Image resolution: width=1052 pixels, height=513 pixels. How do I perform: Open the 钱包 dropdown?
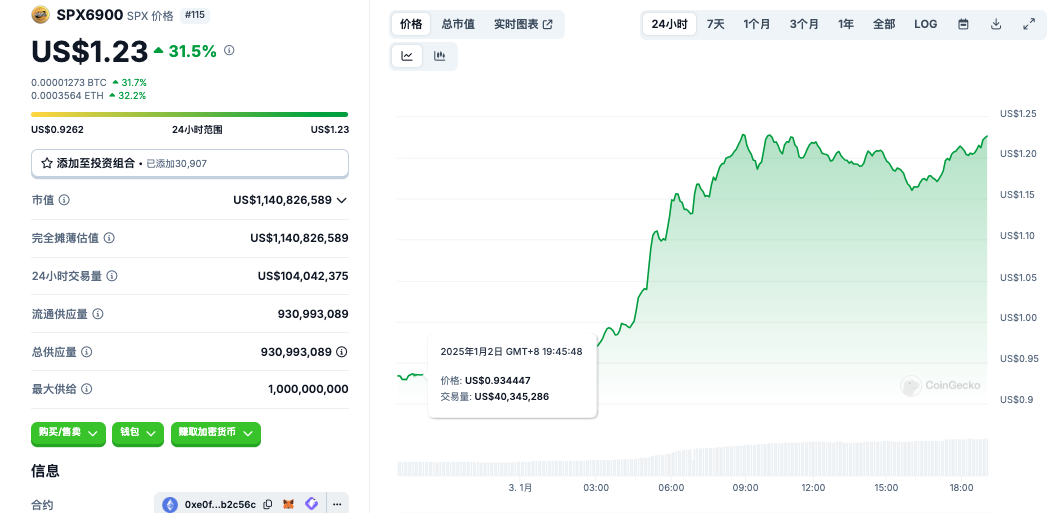138,434
